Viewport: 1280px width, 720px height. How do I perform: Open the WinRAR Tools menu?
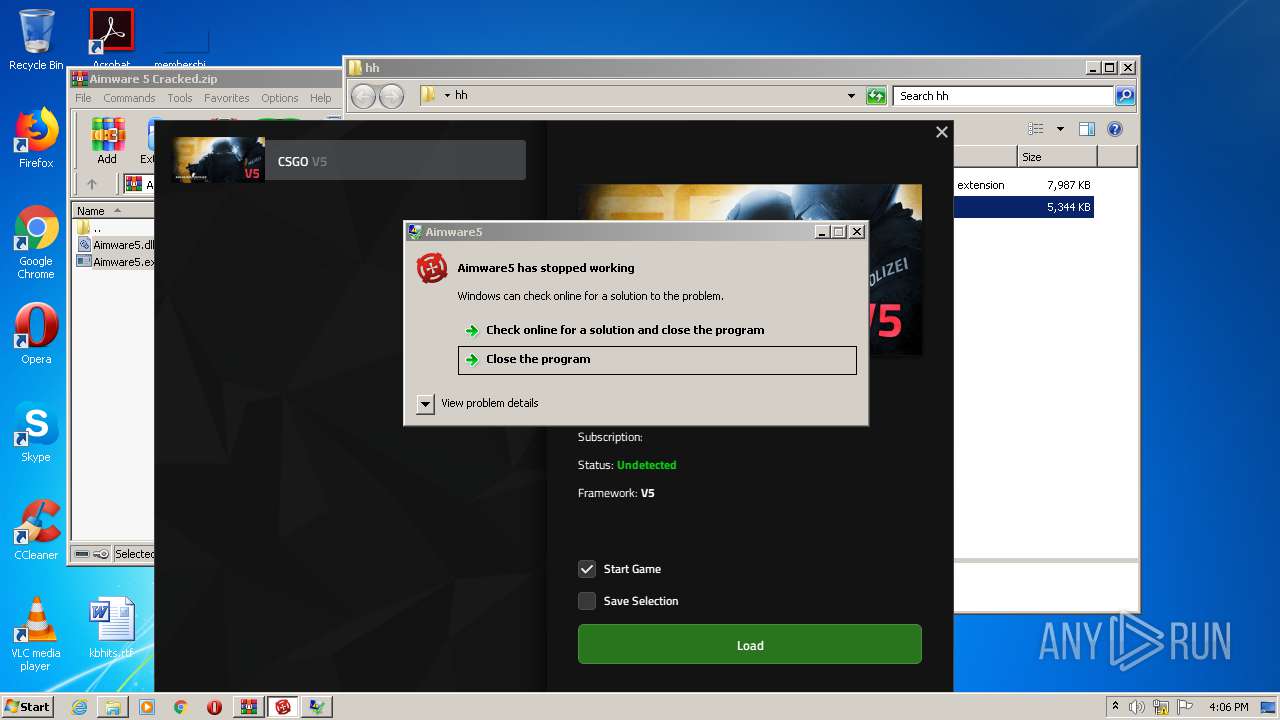coord(180,98)
